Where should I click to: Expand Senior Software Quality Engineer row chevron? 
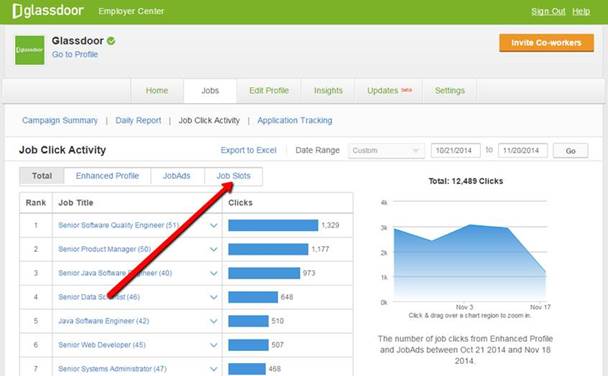point(214,226)
